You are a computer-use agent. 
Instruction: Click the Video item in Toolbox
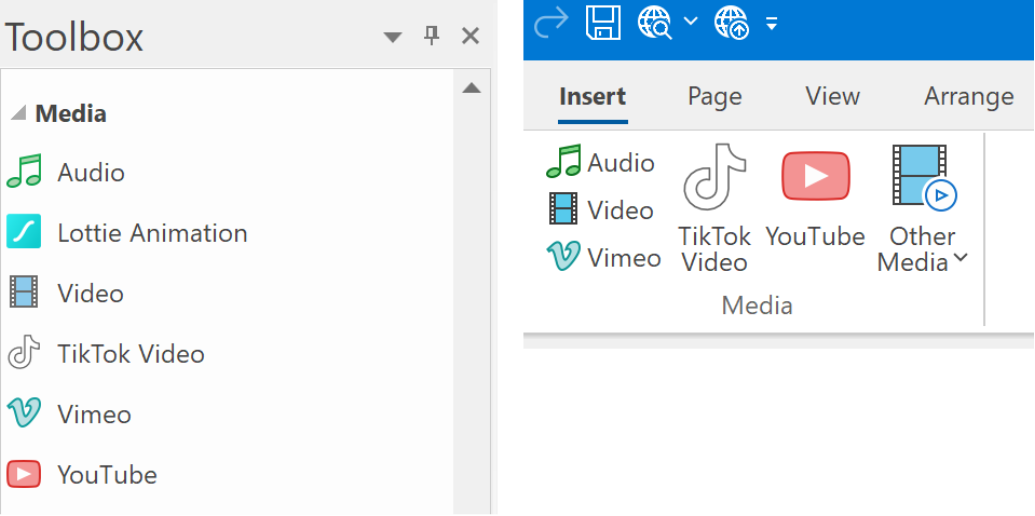click(x=66, y=294)
